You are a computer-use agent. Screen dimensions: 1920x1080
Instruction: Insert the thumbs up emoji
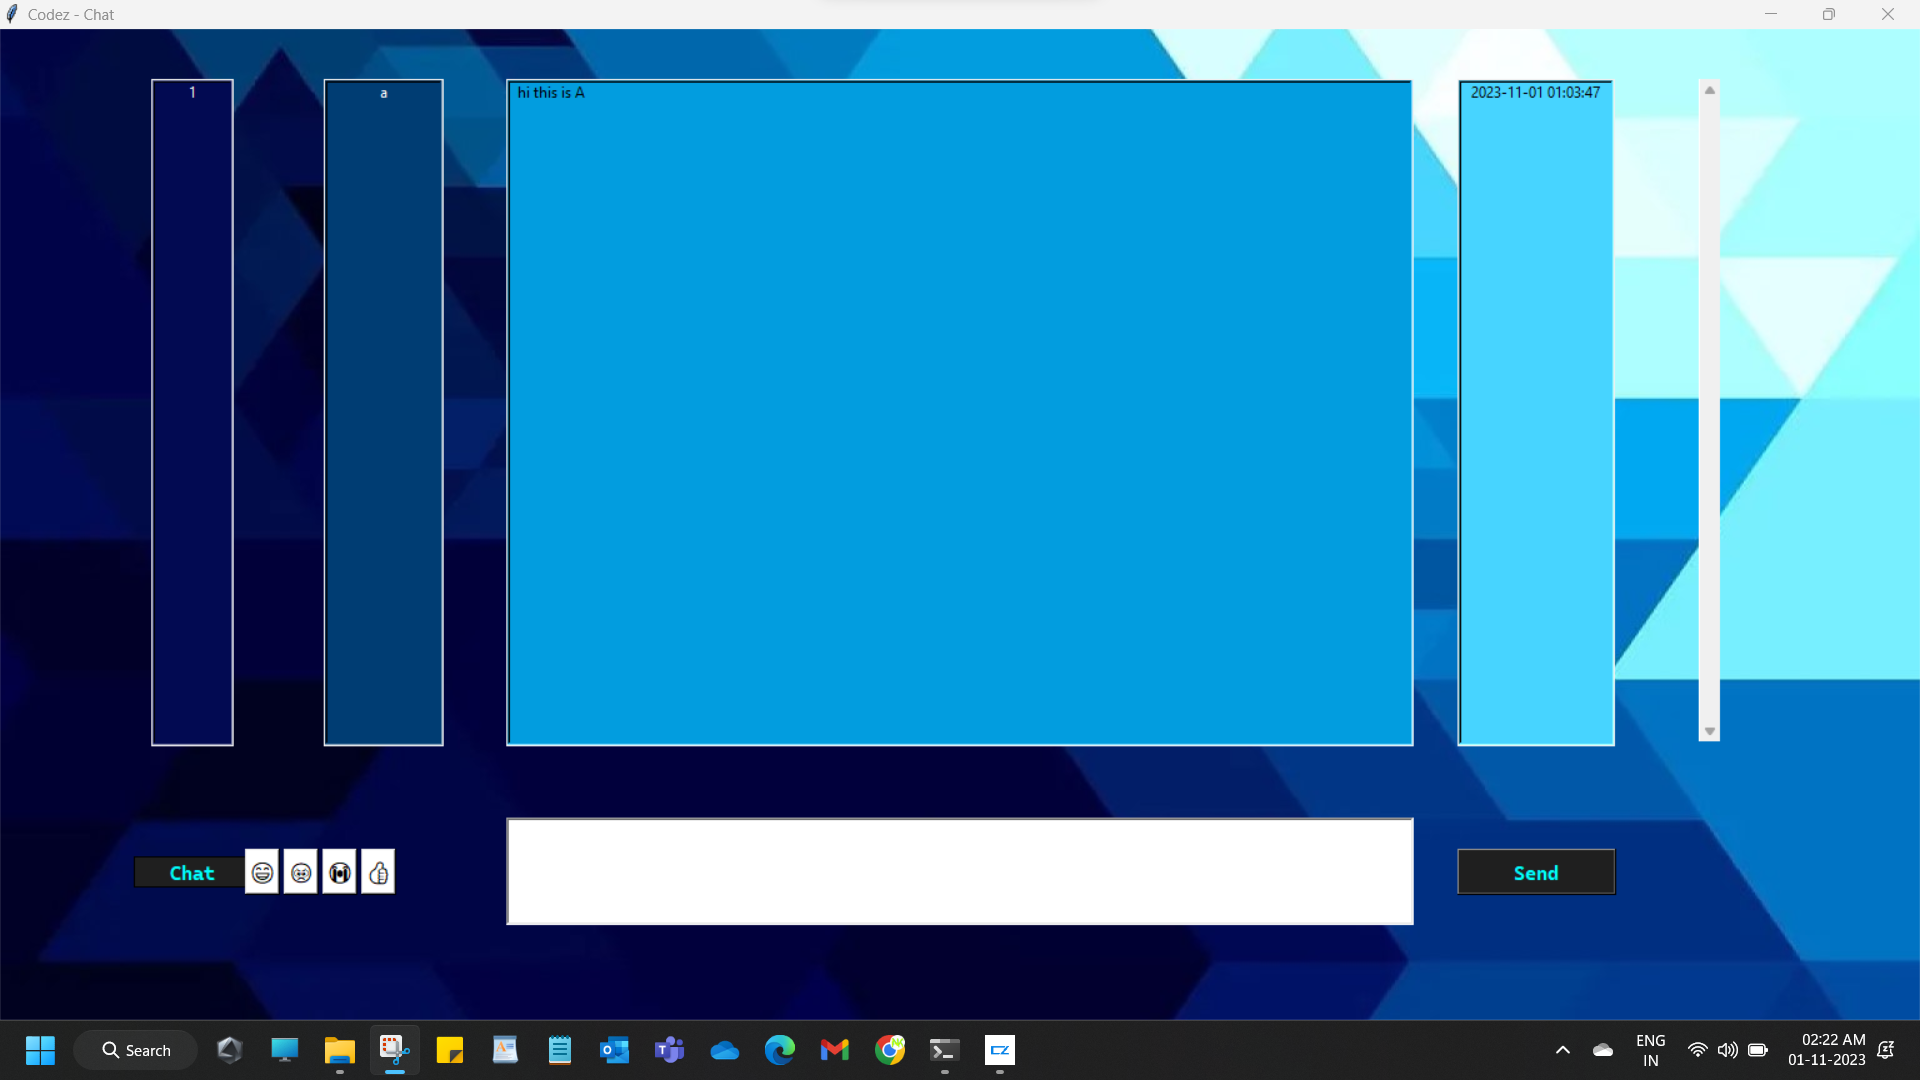(x=378, y=872)
